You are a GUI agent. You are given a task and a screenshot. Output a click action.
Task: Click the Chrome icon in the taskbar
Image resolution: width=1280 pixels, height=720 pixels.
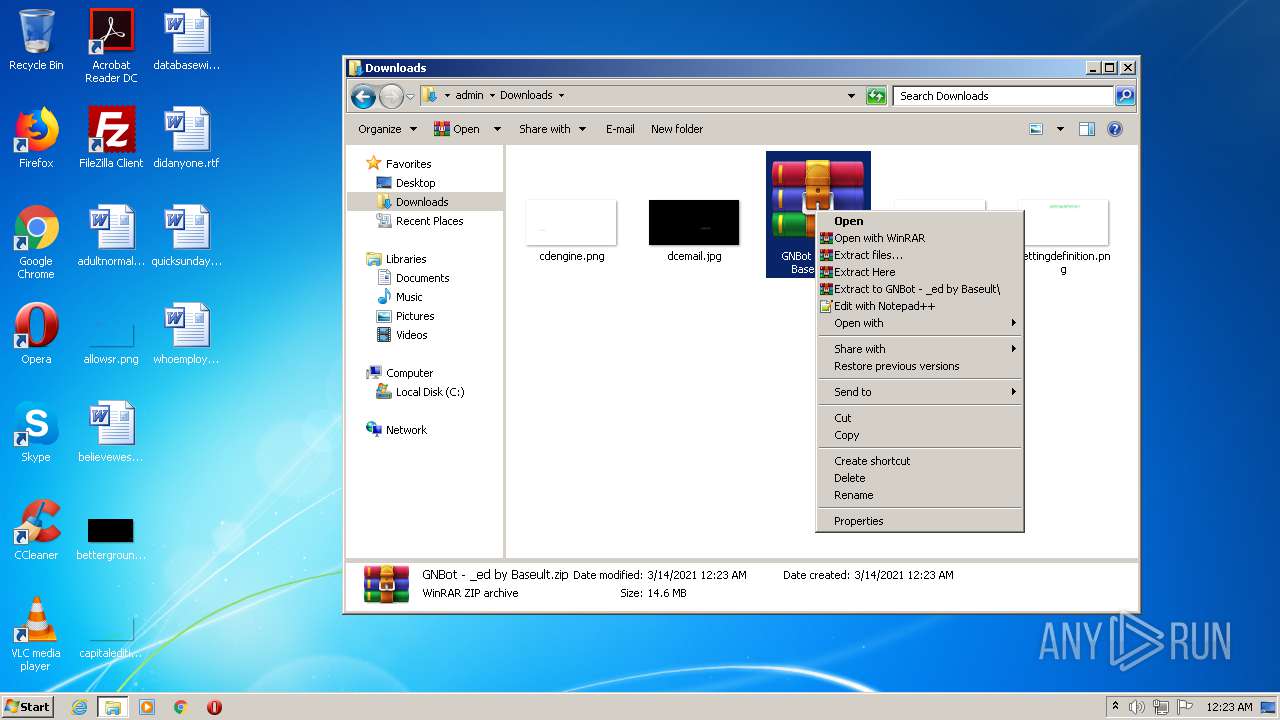click(181, 707)
